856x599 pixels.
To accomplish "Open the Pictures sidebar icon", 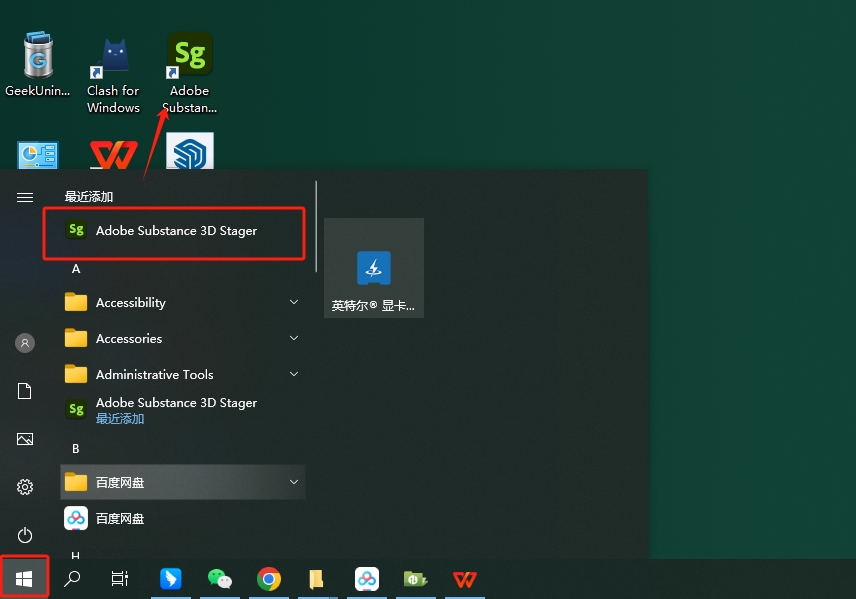I will tap(25, 439).
